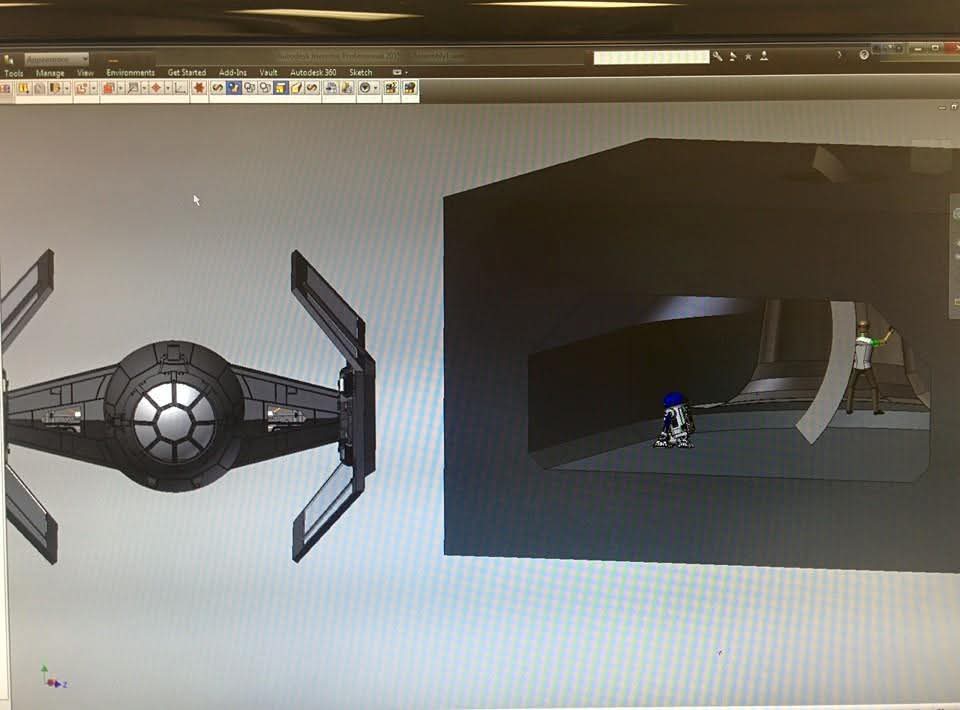This screenshot has height=710, width=960.
Task: Click the leftmost purple icon in the toolbar
Action: tap(5, 89)
